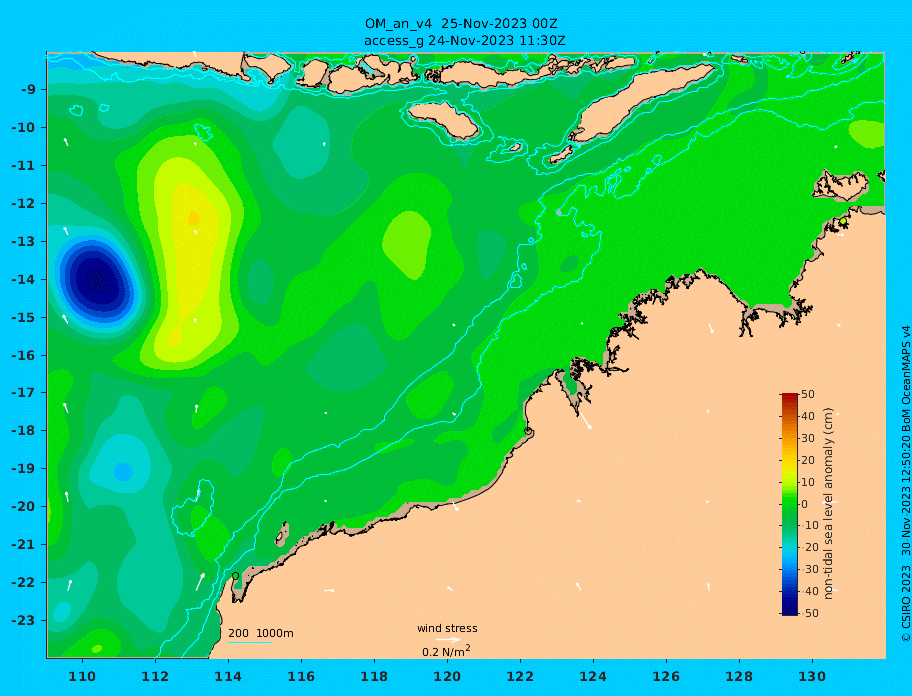
Task: Click the '200 1000m' depth contour label
Action: click(x=261, y=633)
